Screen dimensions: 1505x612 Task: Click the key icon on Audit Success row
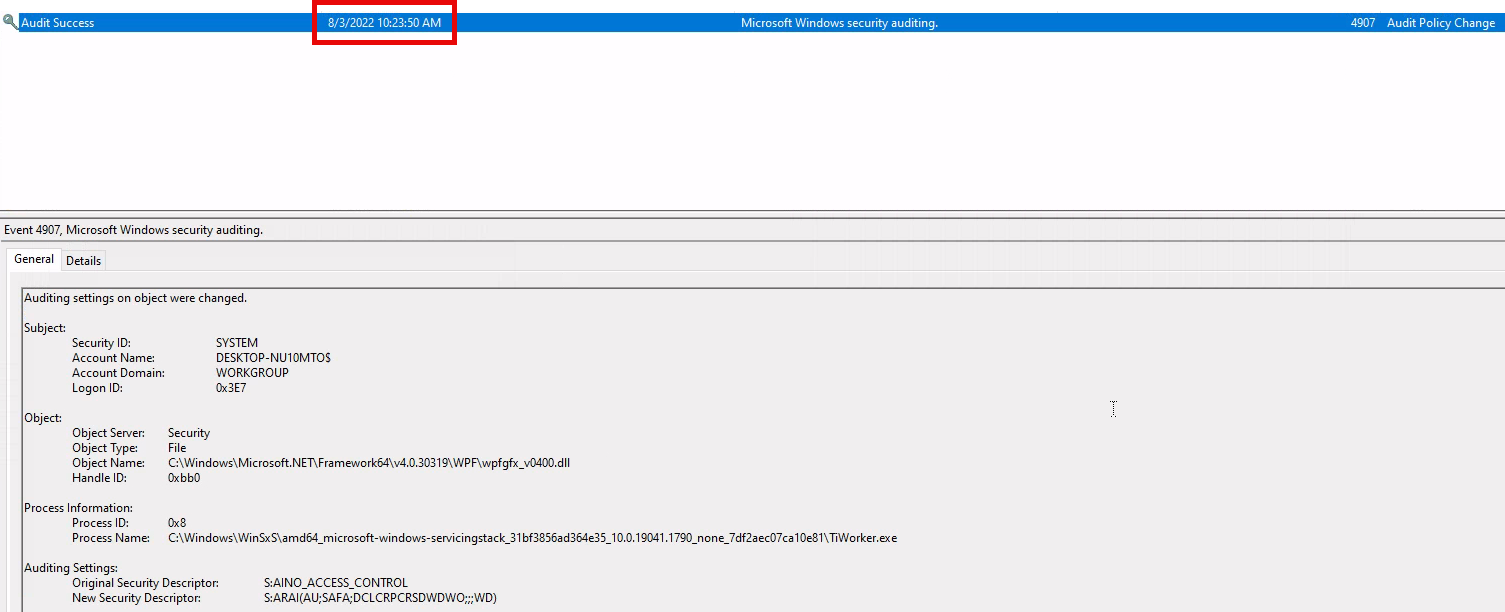[x=10, y=22]
